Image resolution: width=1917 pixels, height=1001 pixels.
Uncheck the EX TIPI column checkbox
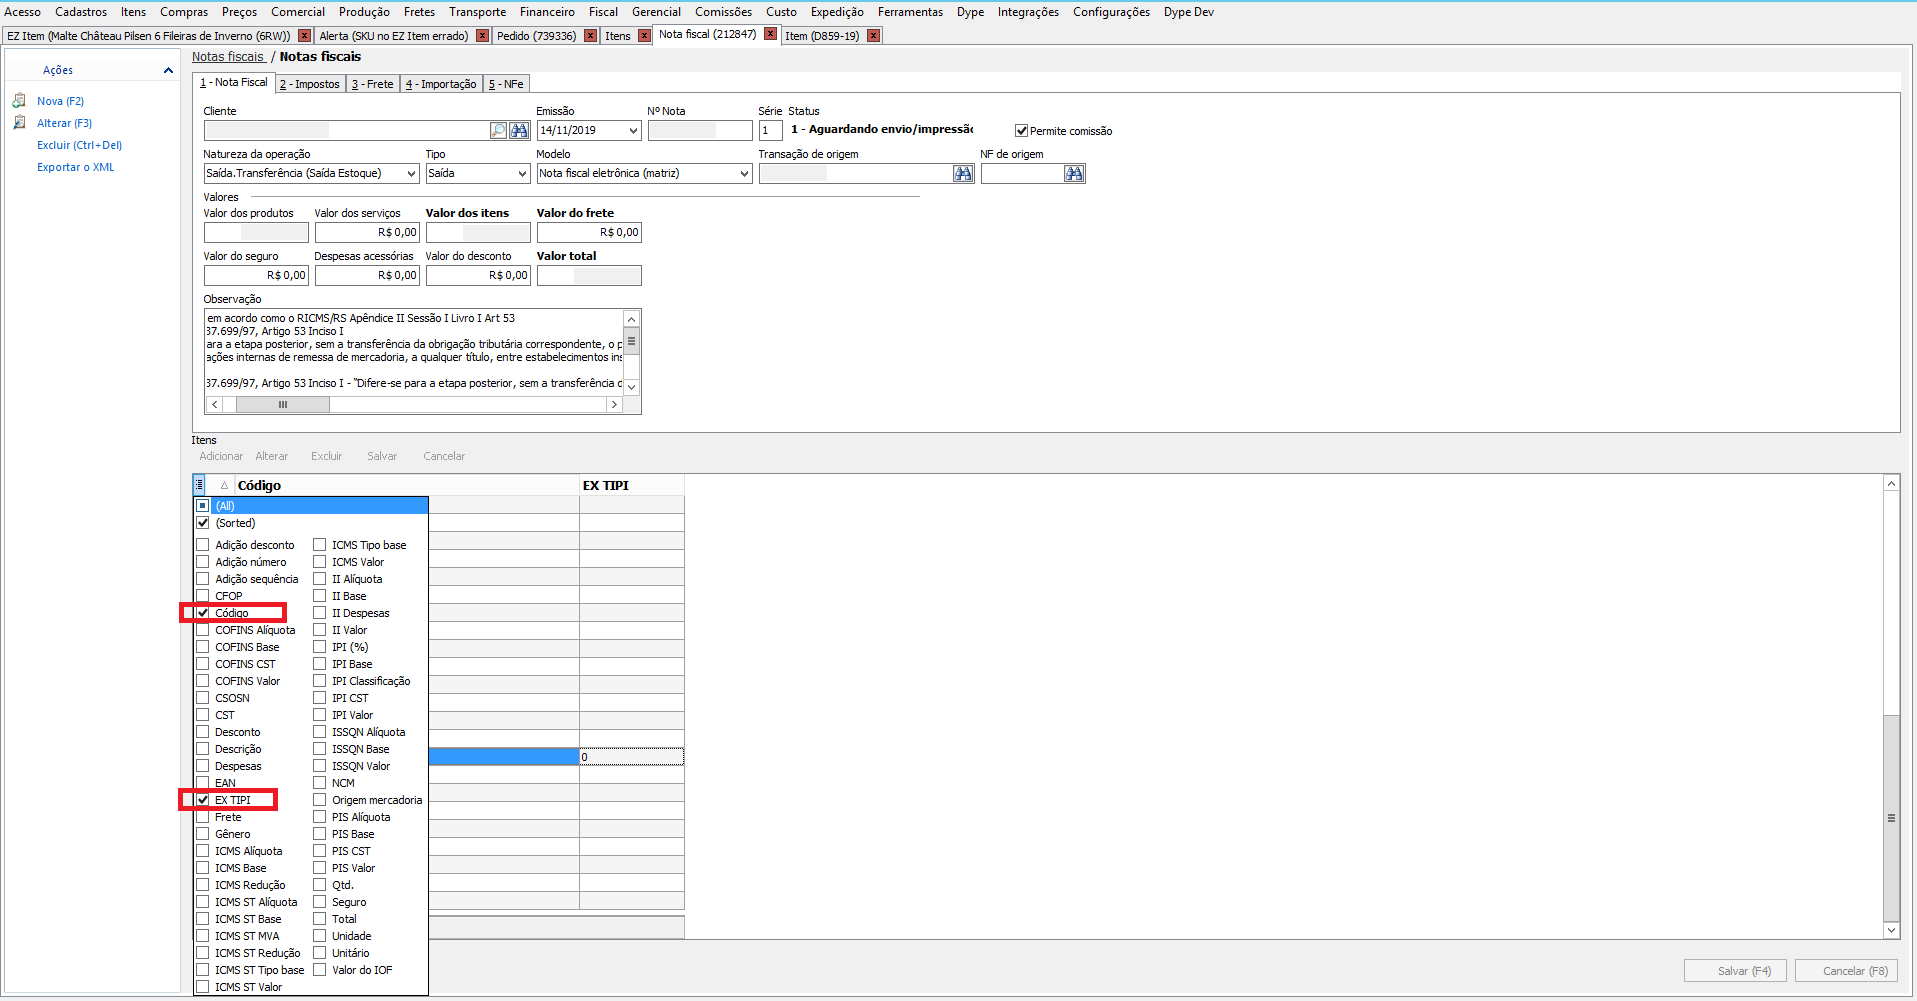point(203,800)
